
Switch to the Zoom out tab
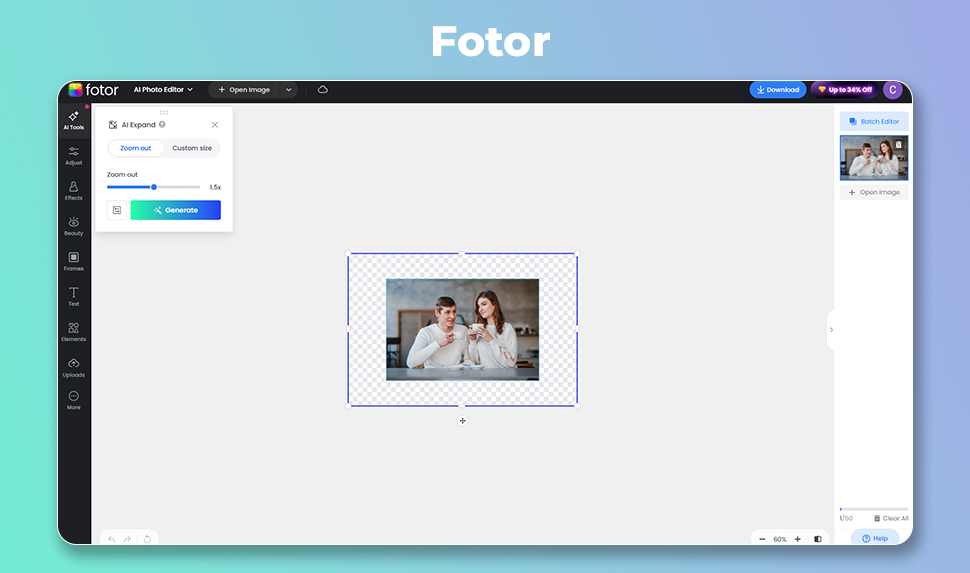tap(135, 148)
